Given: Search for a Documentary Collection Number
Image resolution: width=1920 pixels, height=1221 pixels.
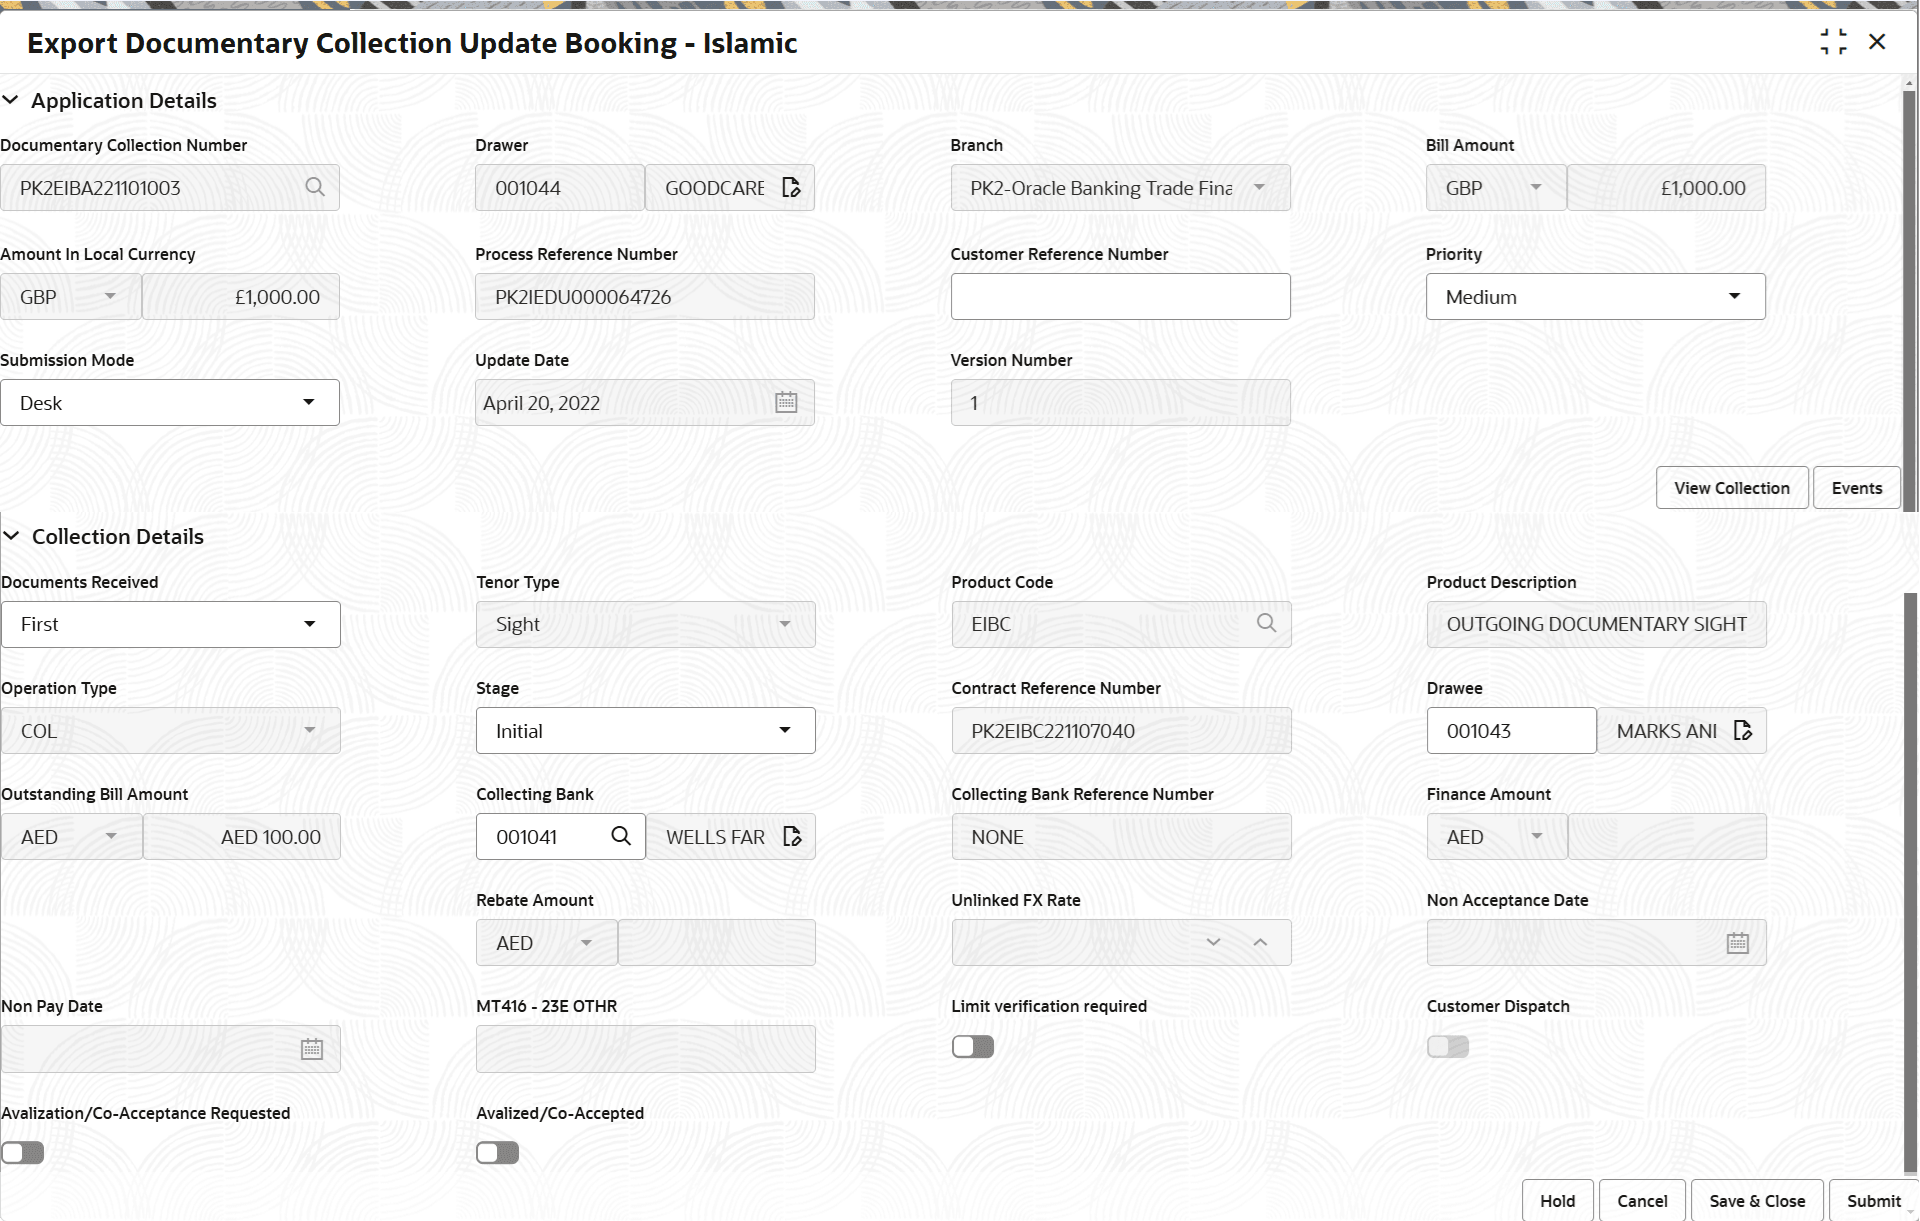Looking at the screenshot, I should [315, 187].
